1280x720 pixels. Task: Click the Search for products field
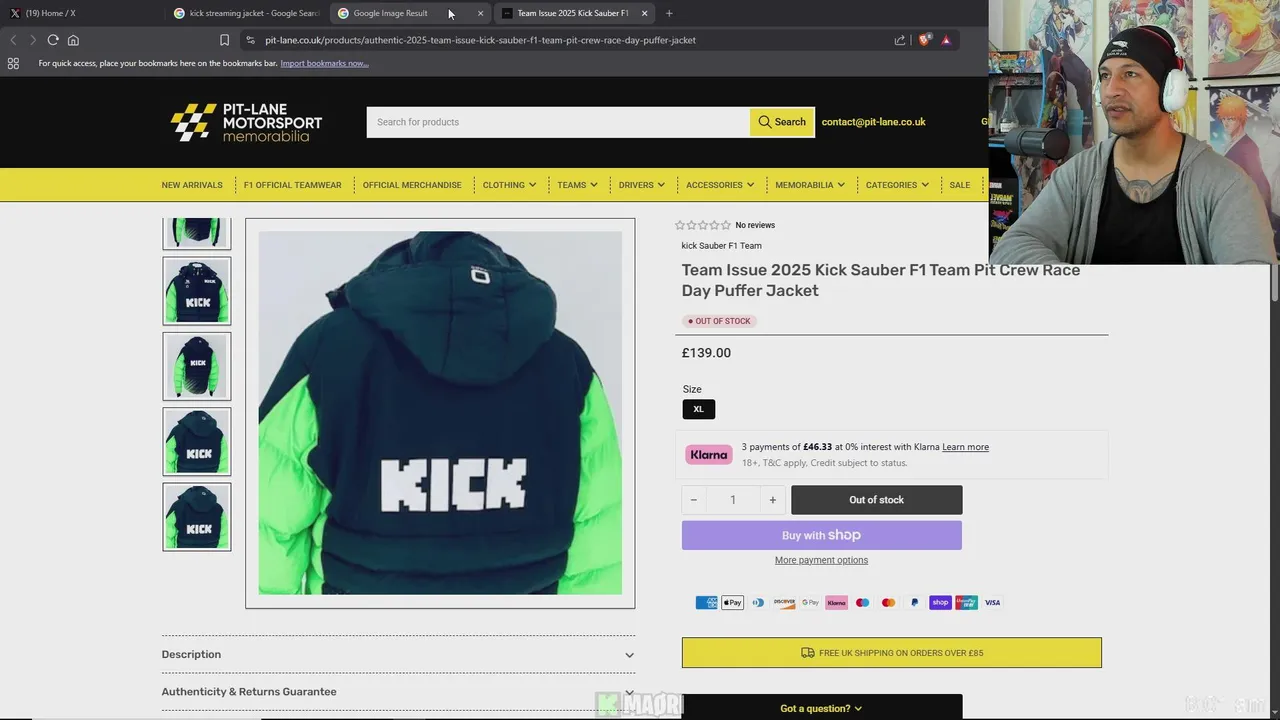[x=558, y=122]
